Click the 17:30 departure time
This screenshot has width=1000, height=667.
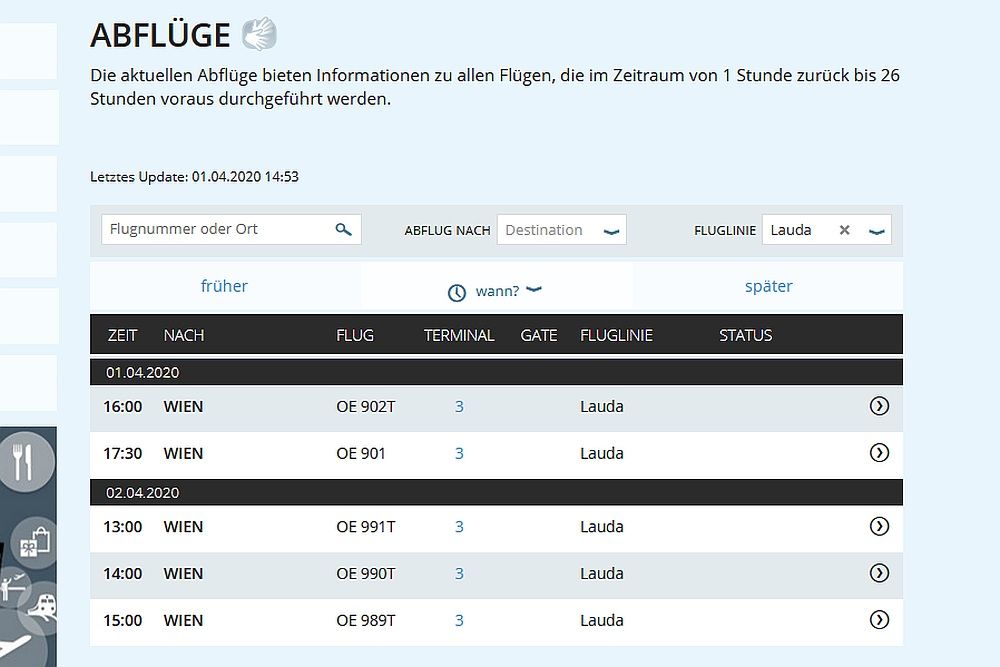coord(122,453)
